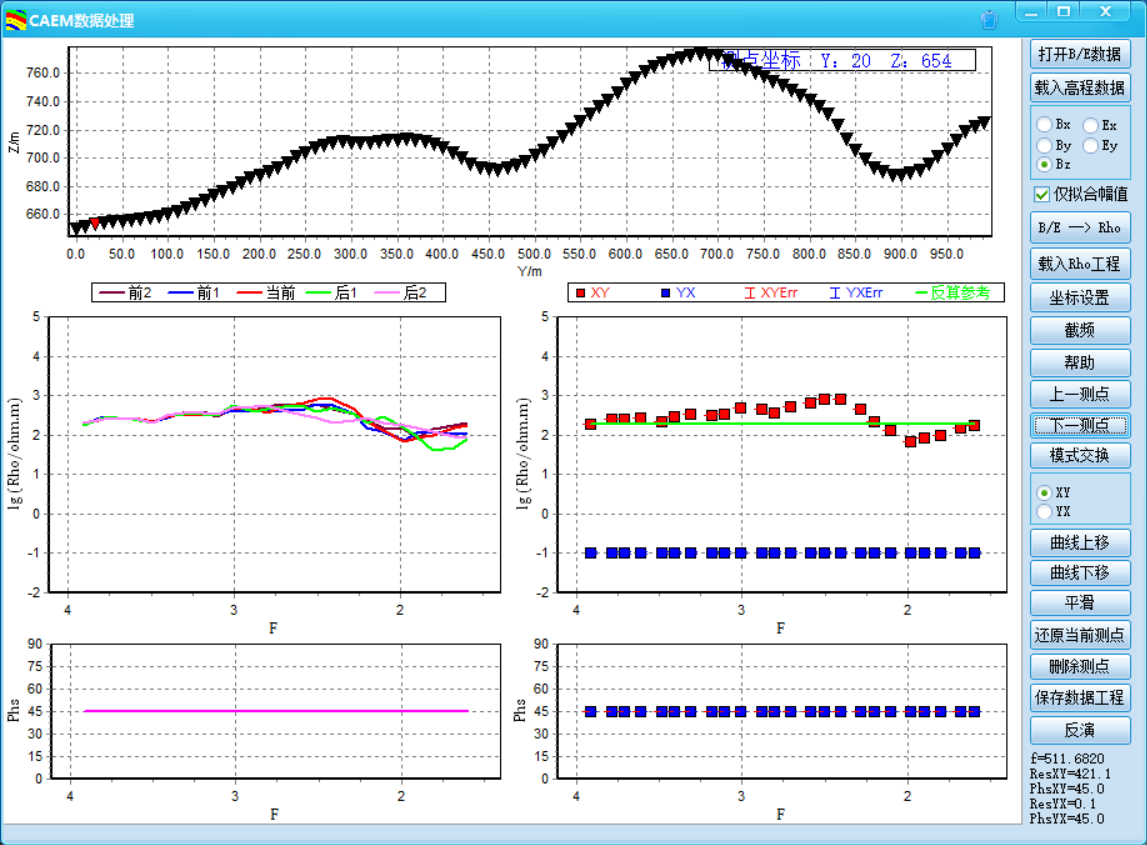The height and width of the screenshot is (845, 1147).
Task: Open the 帮助 help button
Action: 1080,362
